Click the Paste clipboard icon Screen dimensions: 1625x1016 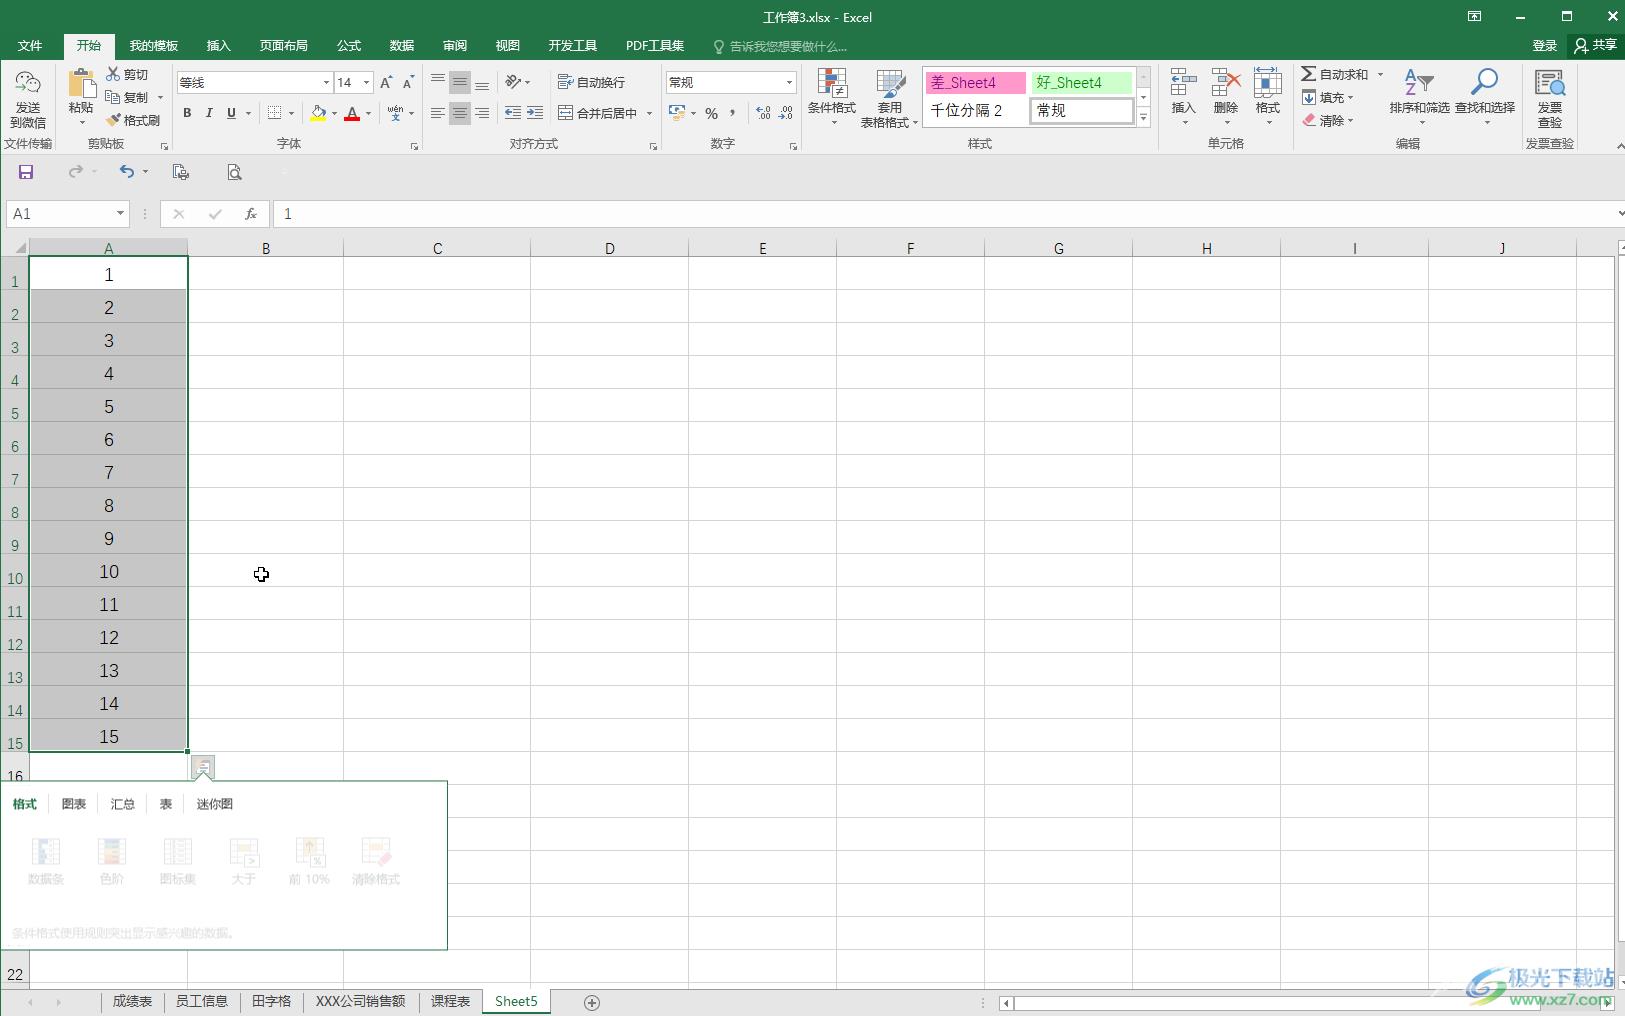pyautogui.click(x=81, y=84)
